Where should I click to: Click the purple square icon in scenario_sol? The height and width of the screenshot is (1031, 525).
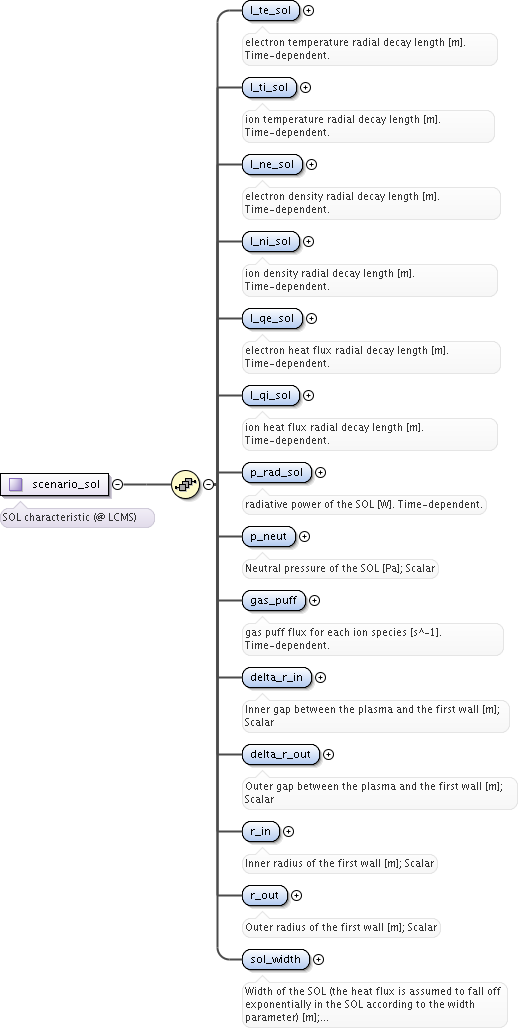point(16,485)
